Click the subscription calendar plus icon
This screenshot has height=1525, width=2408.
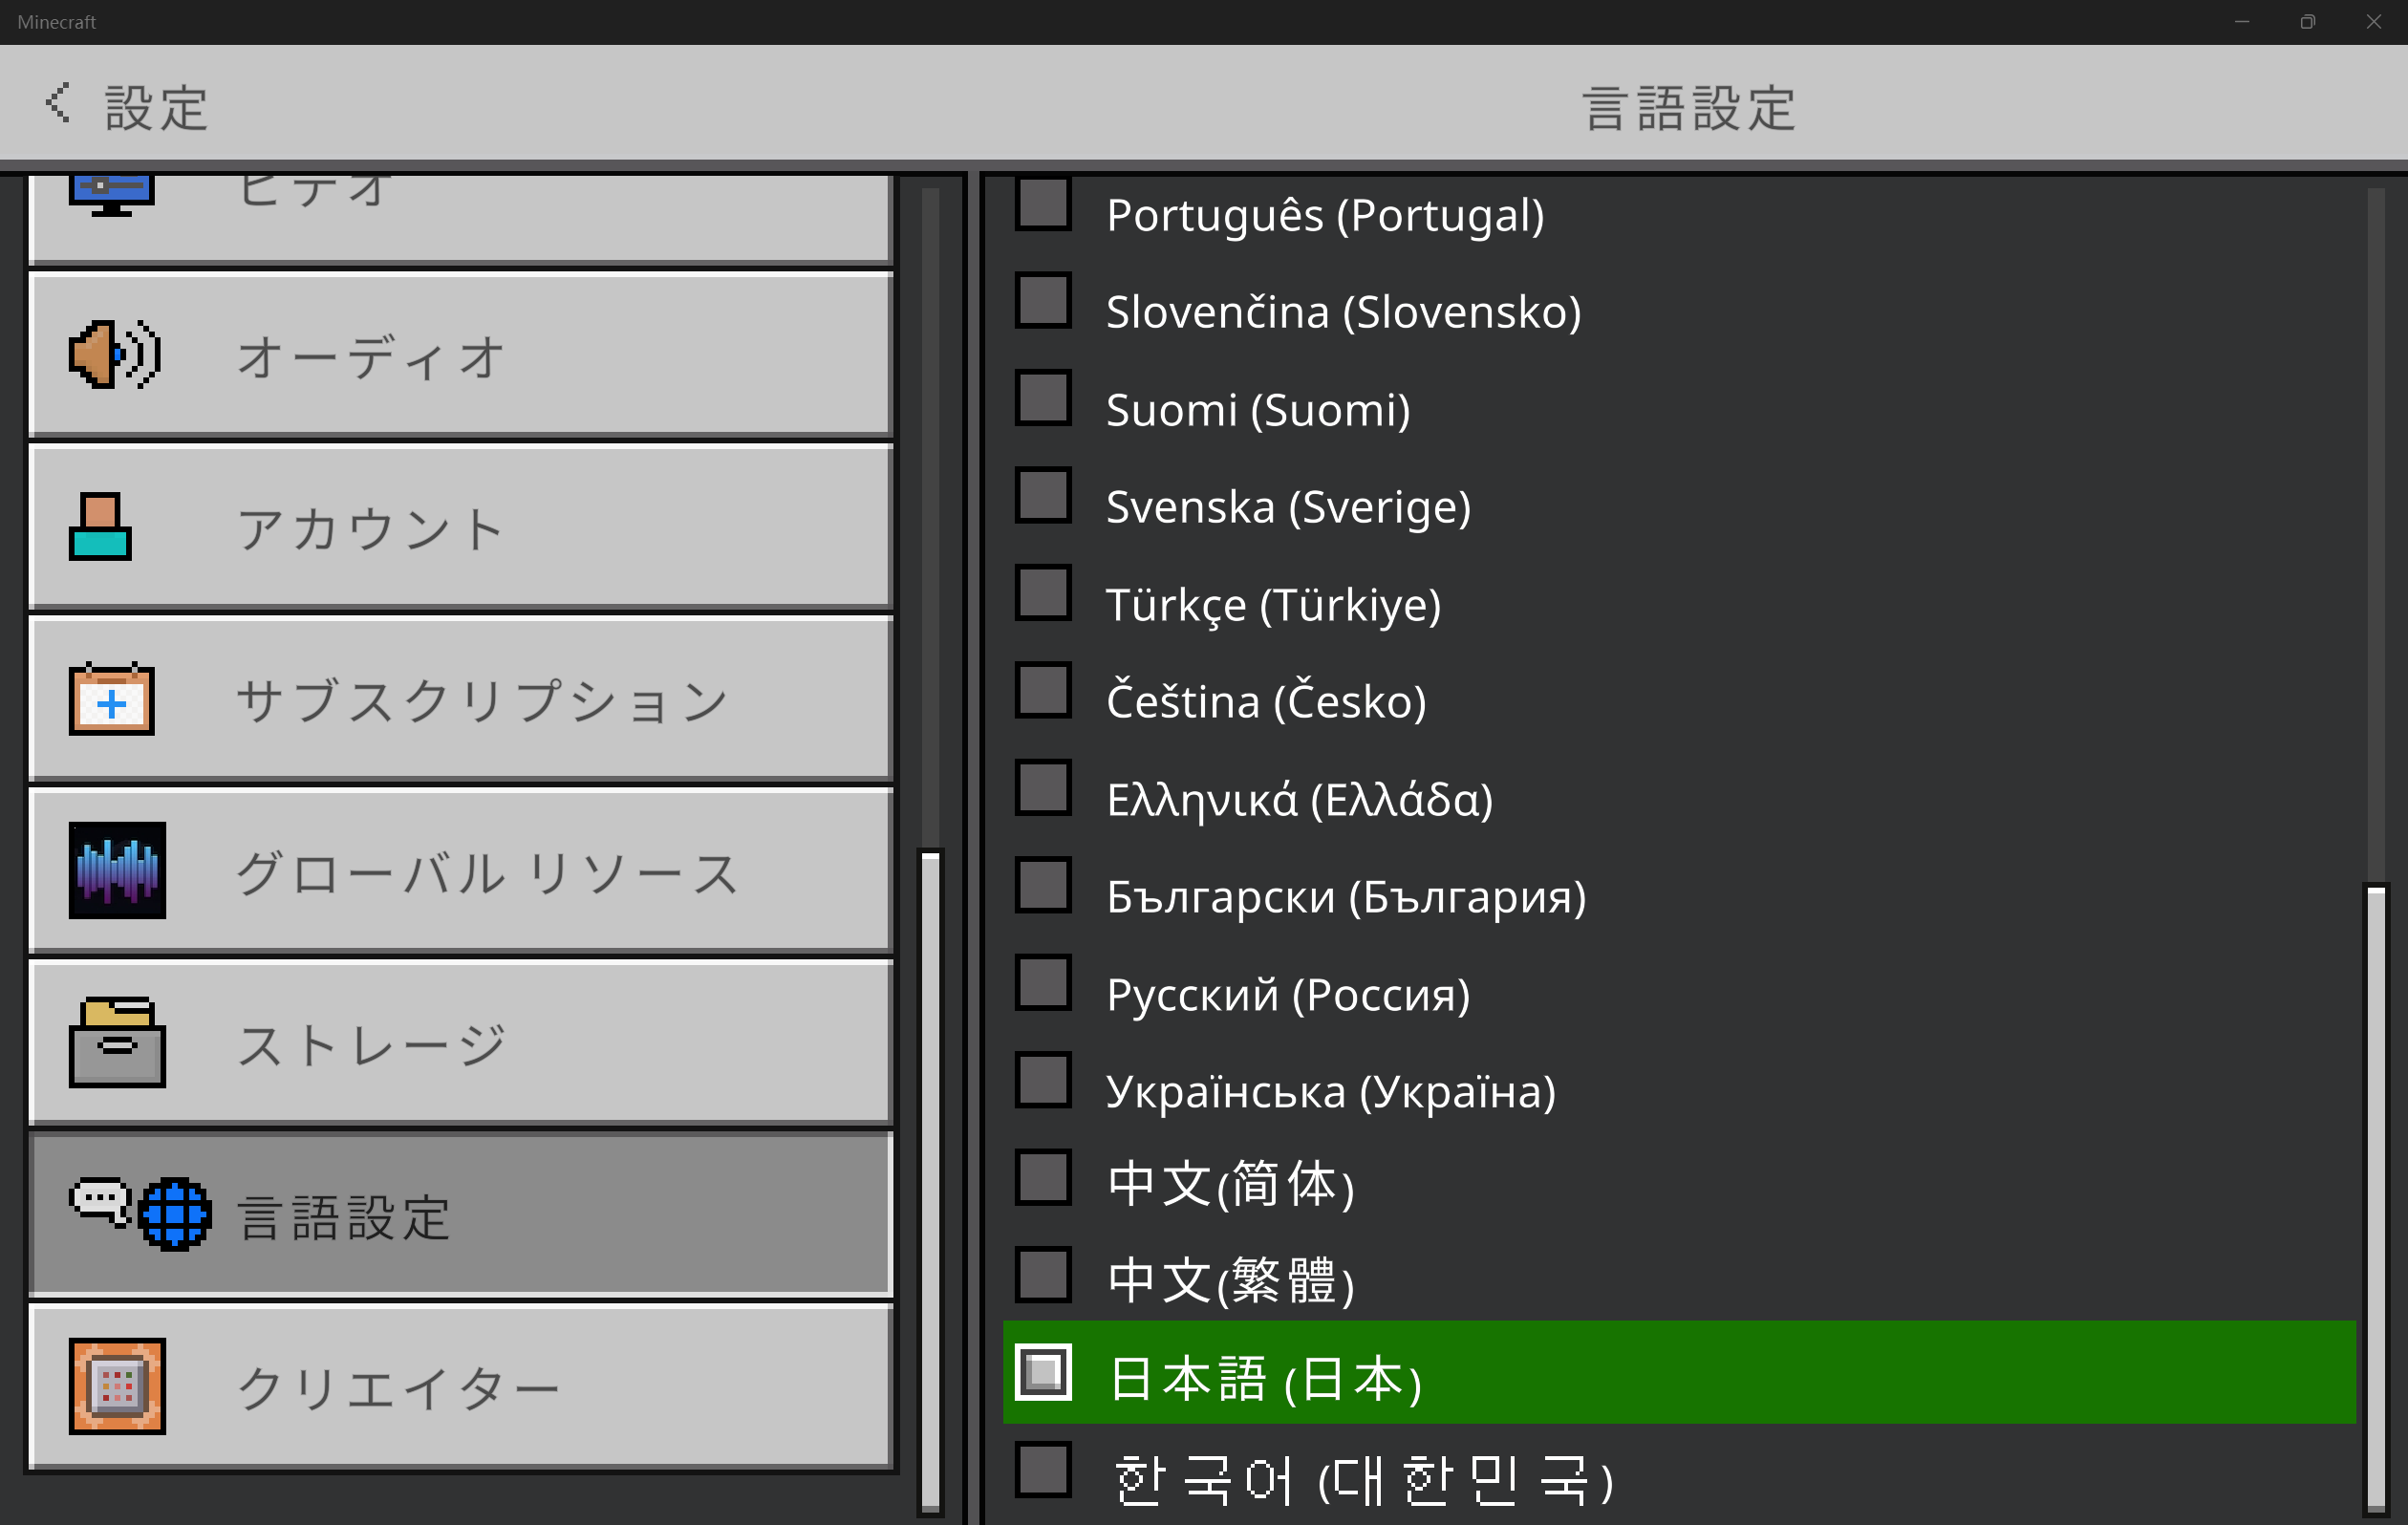pyautogui.click(x=112, y=699)
